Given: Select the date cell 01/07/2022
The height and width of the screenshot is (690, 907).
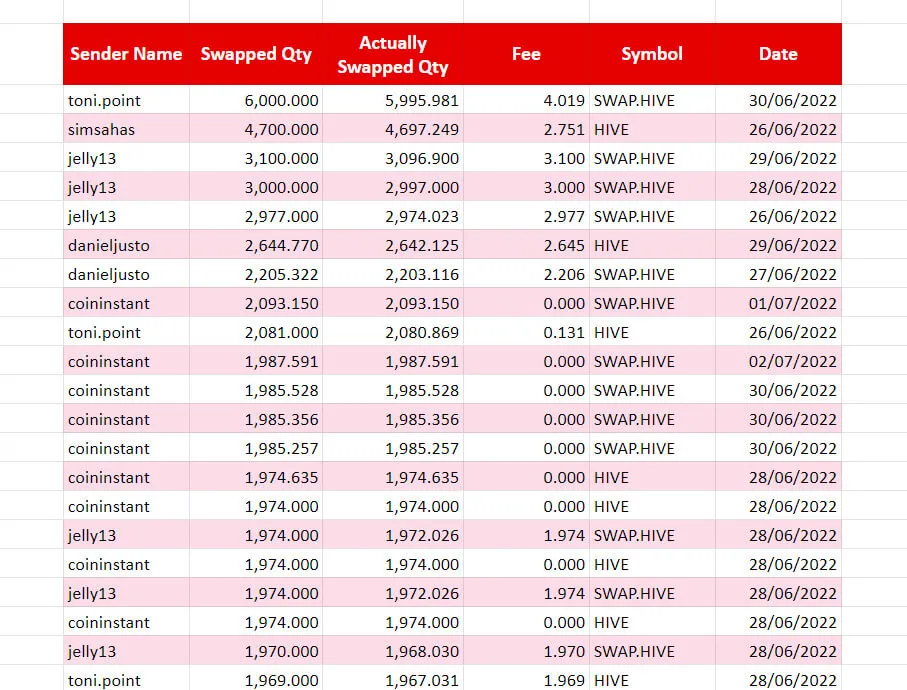Looking at the screenshot, I should point(778,302).
